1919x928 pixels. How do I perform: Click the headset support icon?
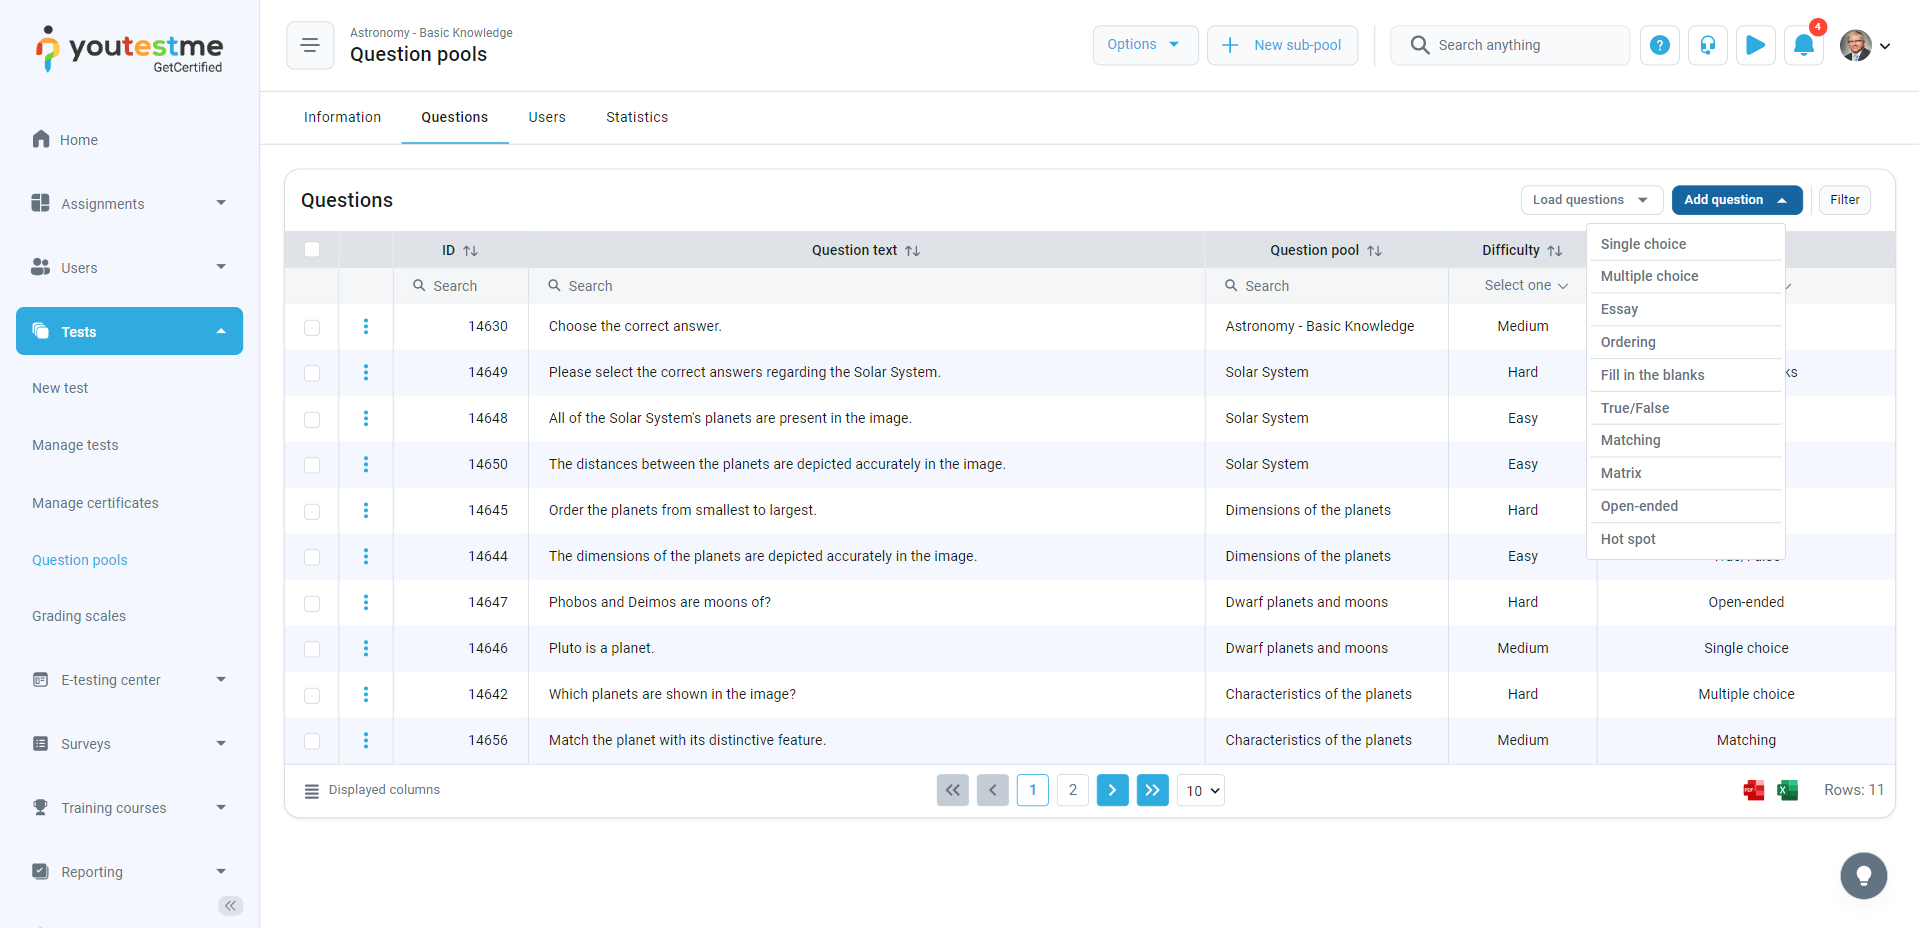1707,45
